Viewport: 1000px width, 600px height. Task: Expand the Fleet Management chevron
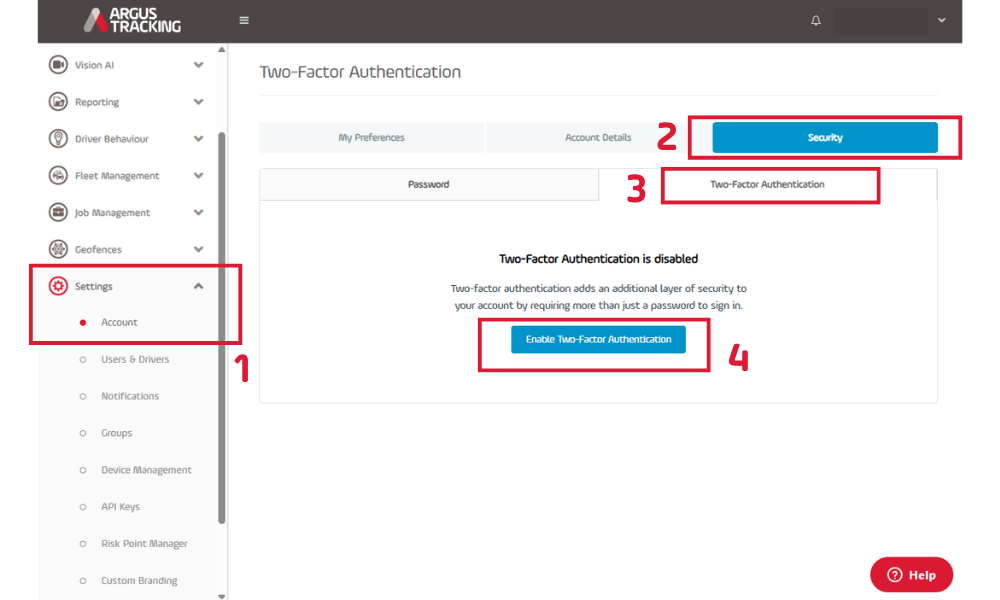coord(198,175)
